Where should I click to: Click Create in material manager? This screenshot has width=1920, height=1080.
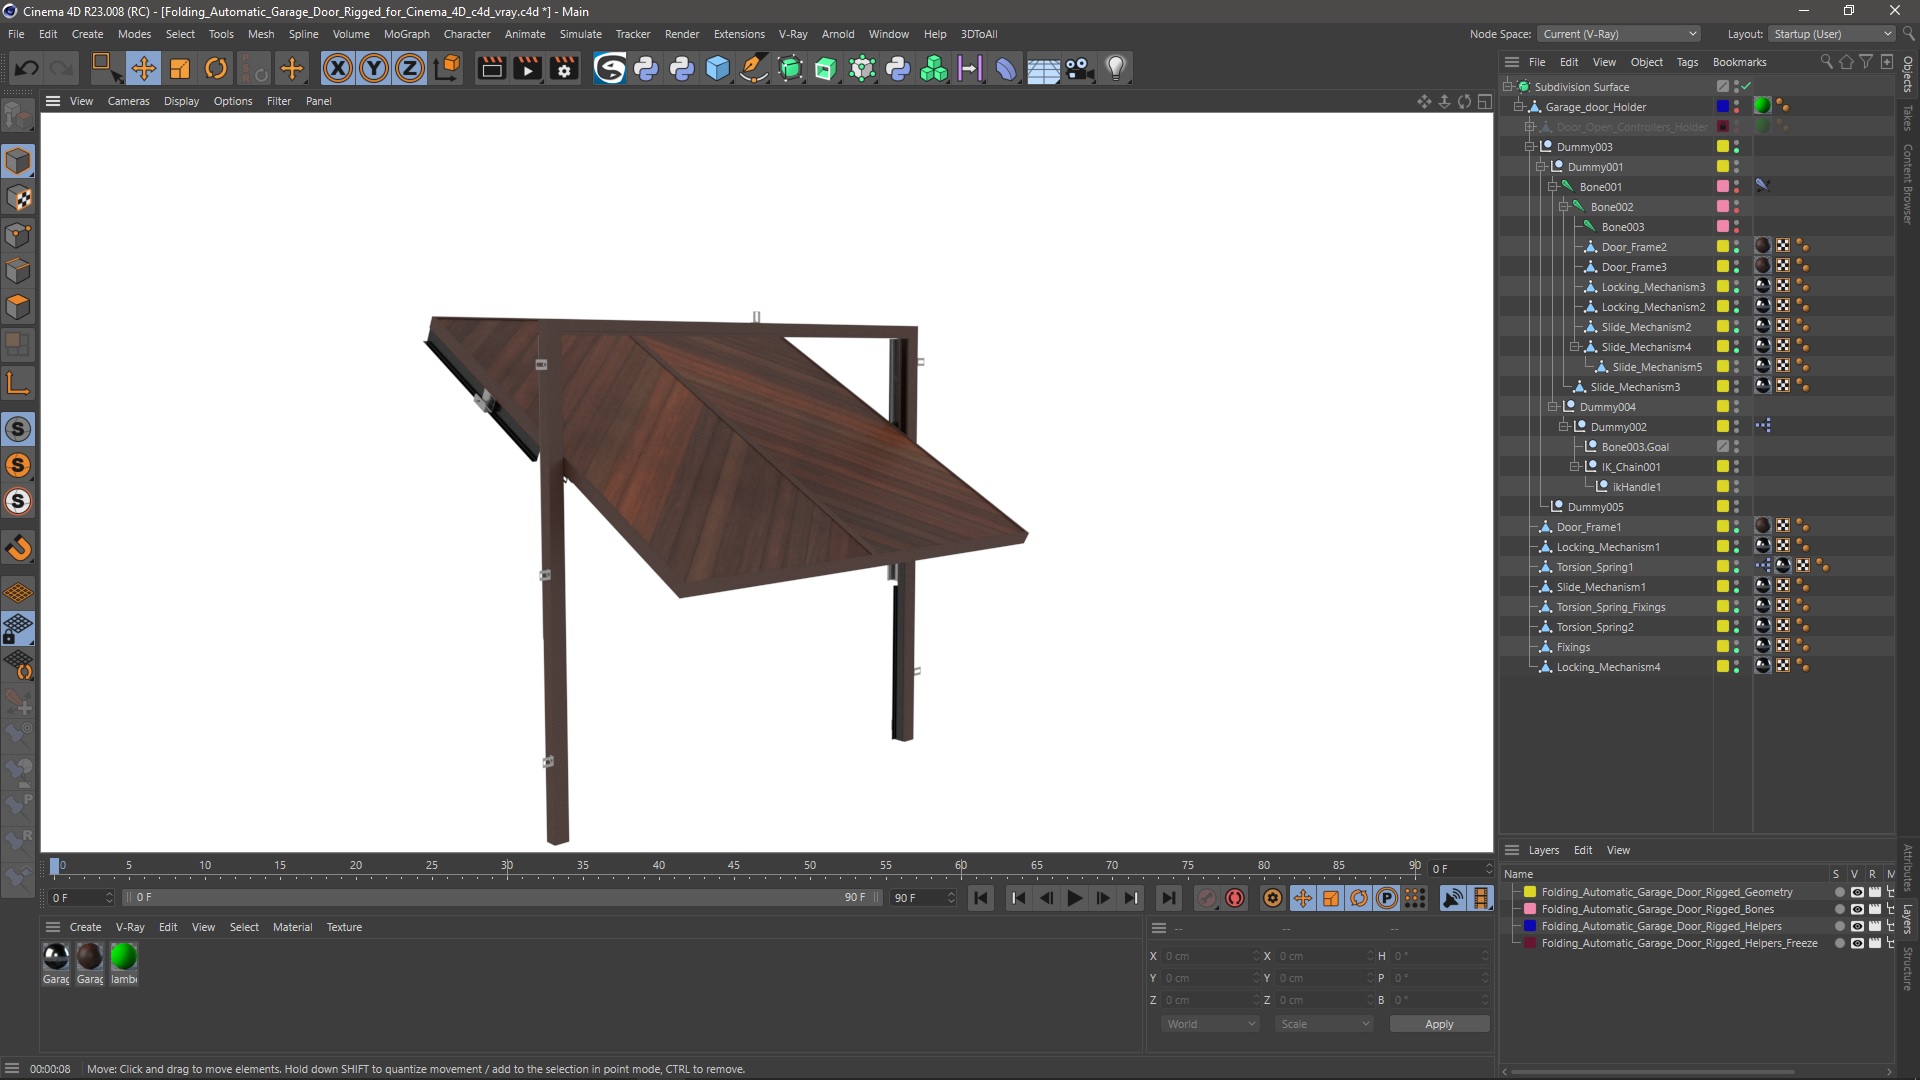(x=85, y=927)
